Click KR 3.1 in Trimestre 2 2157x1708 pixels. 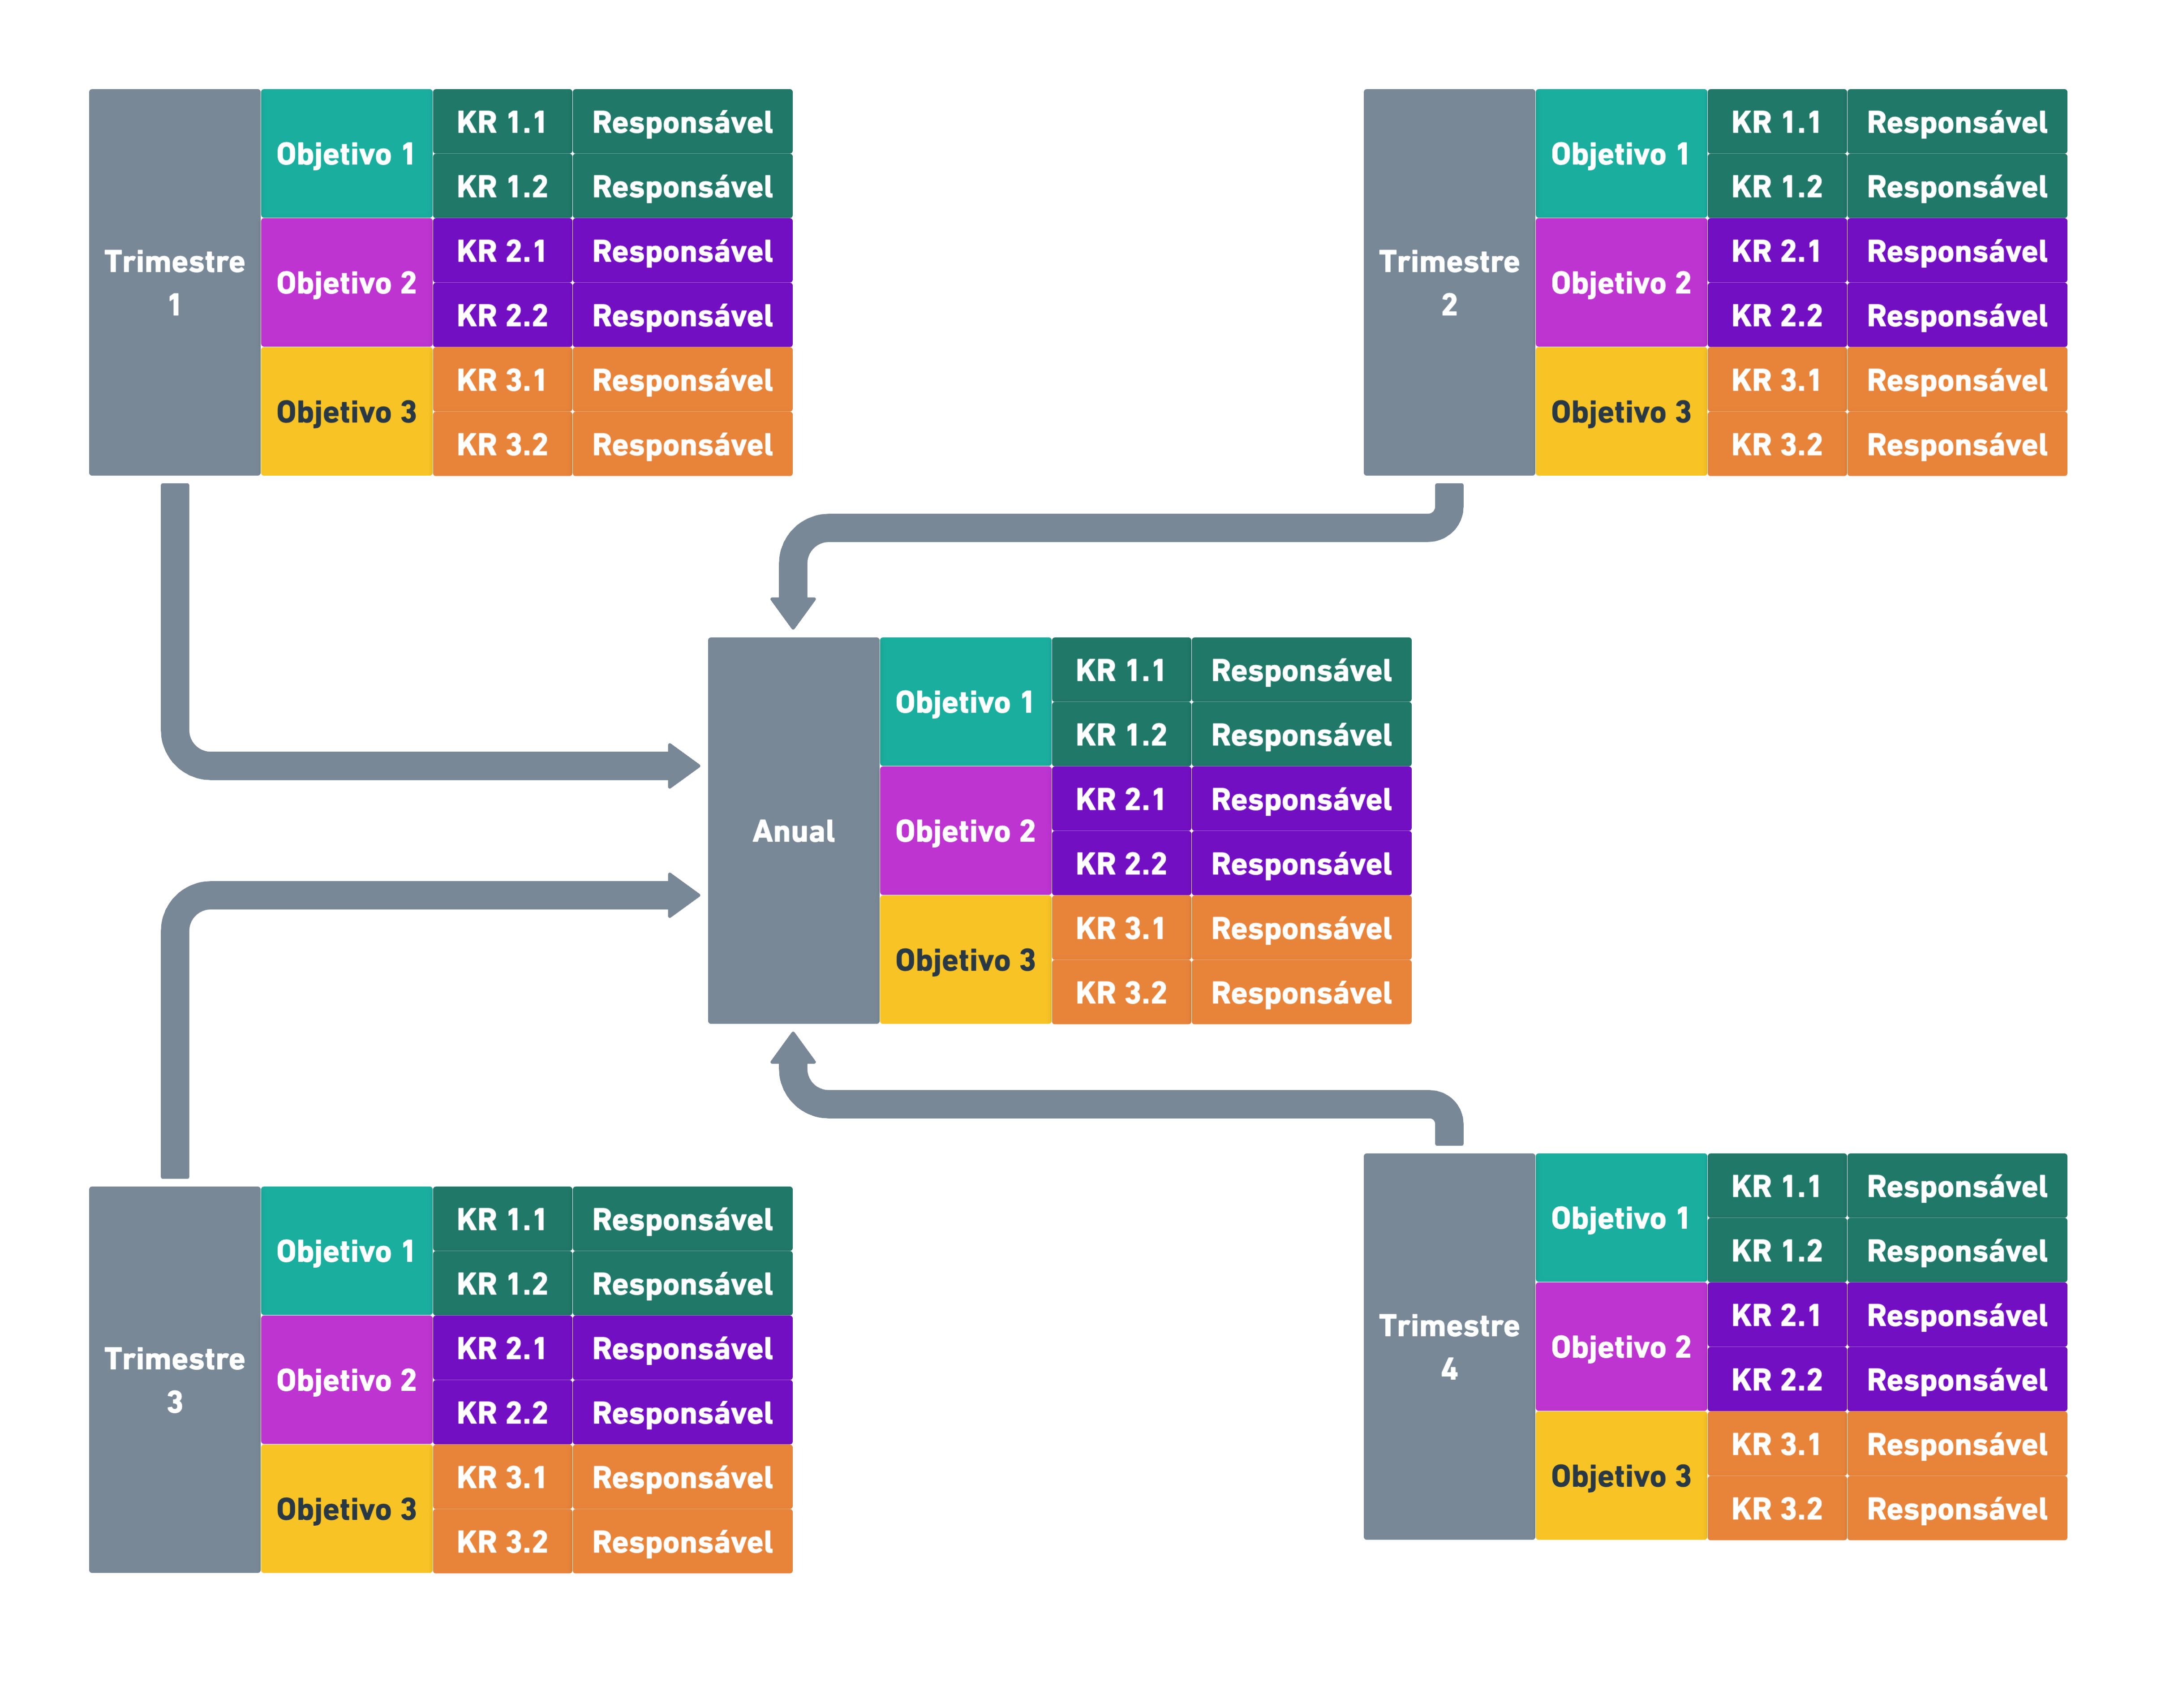(x=1777, y=379)
